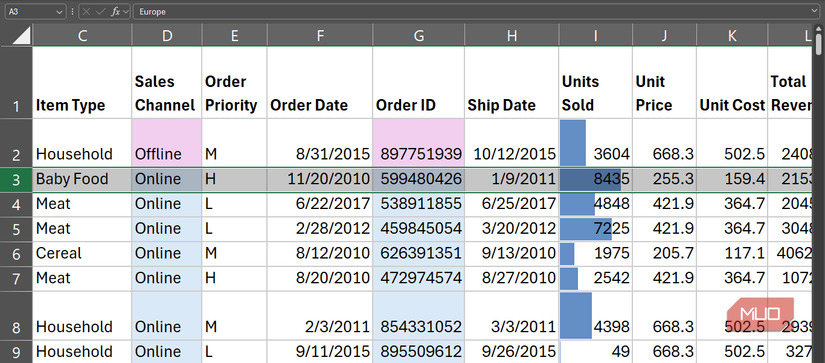Select column D header
825x363 pixels.
pos(167,35)
